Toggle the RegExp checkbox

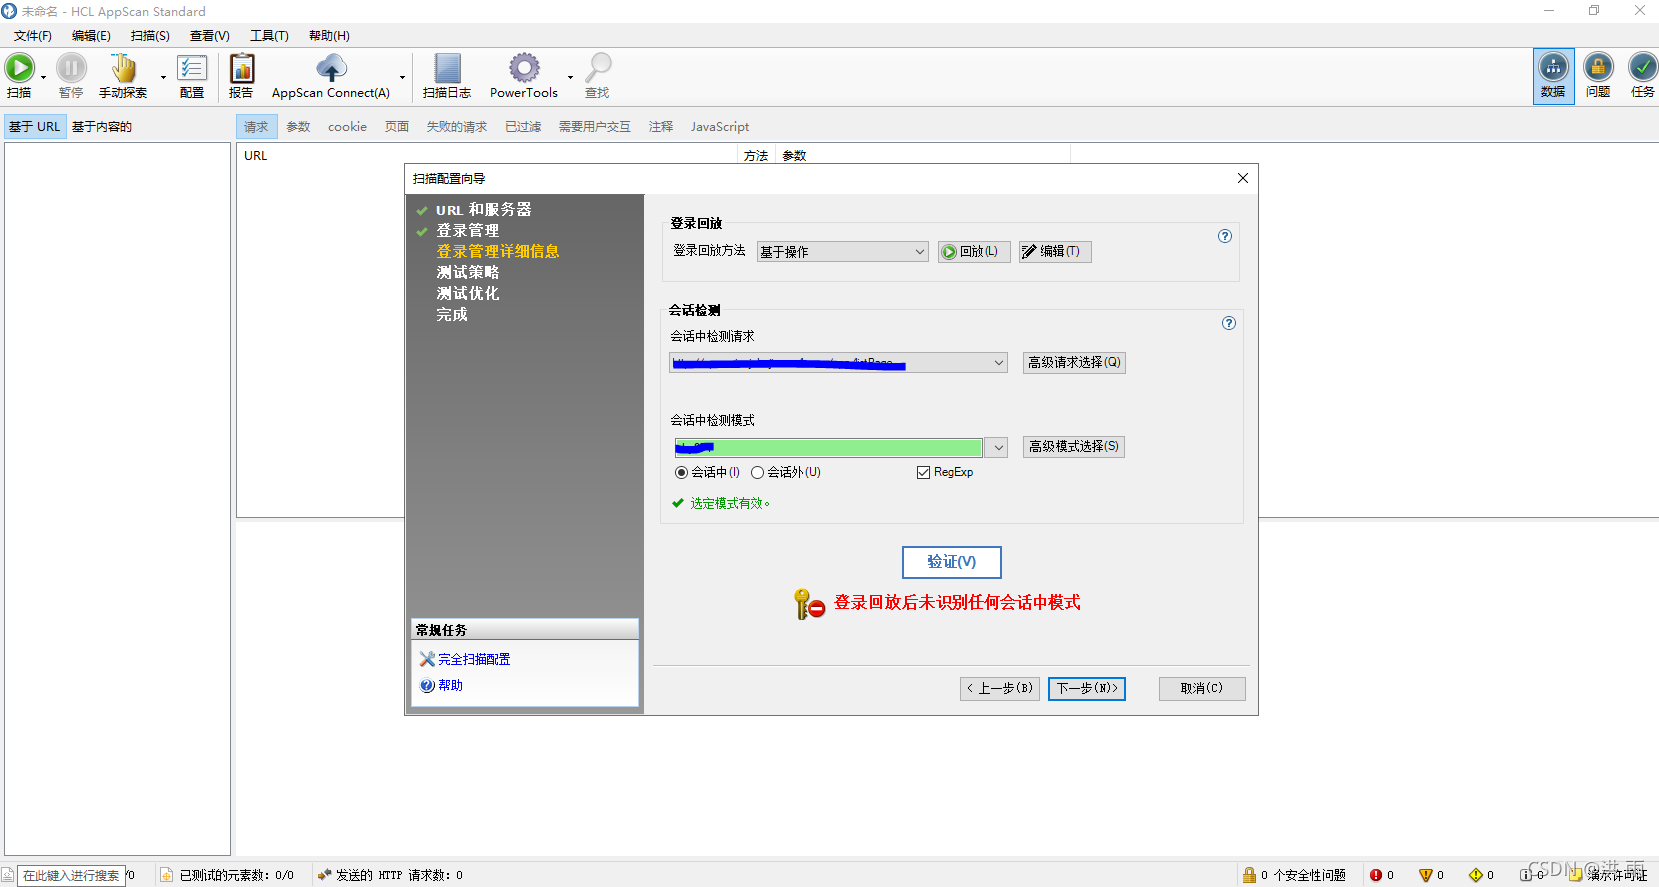[924, 472]
